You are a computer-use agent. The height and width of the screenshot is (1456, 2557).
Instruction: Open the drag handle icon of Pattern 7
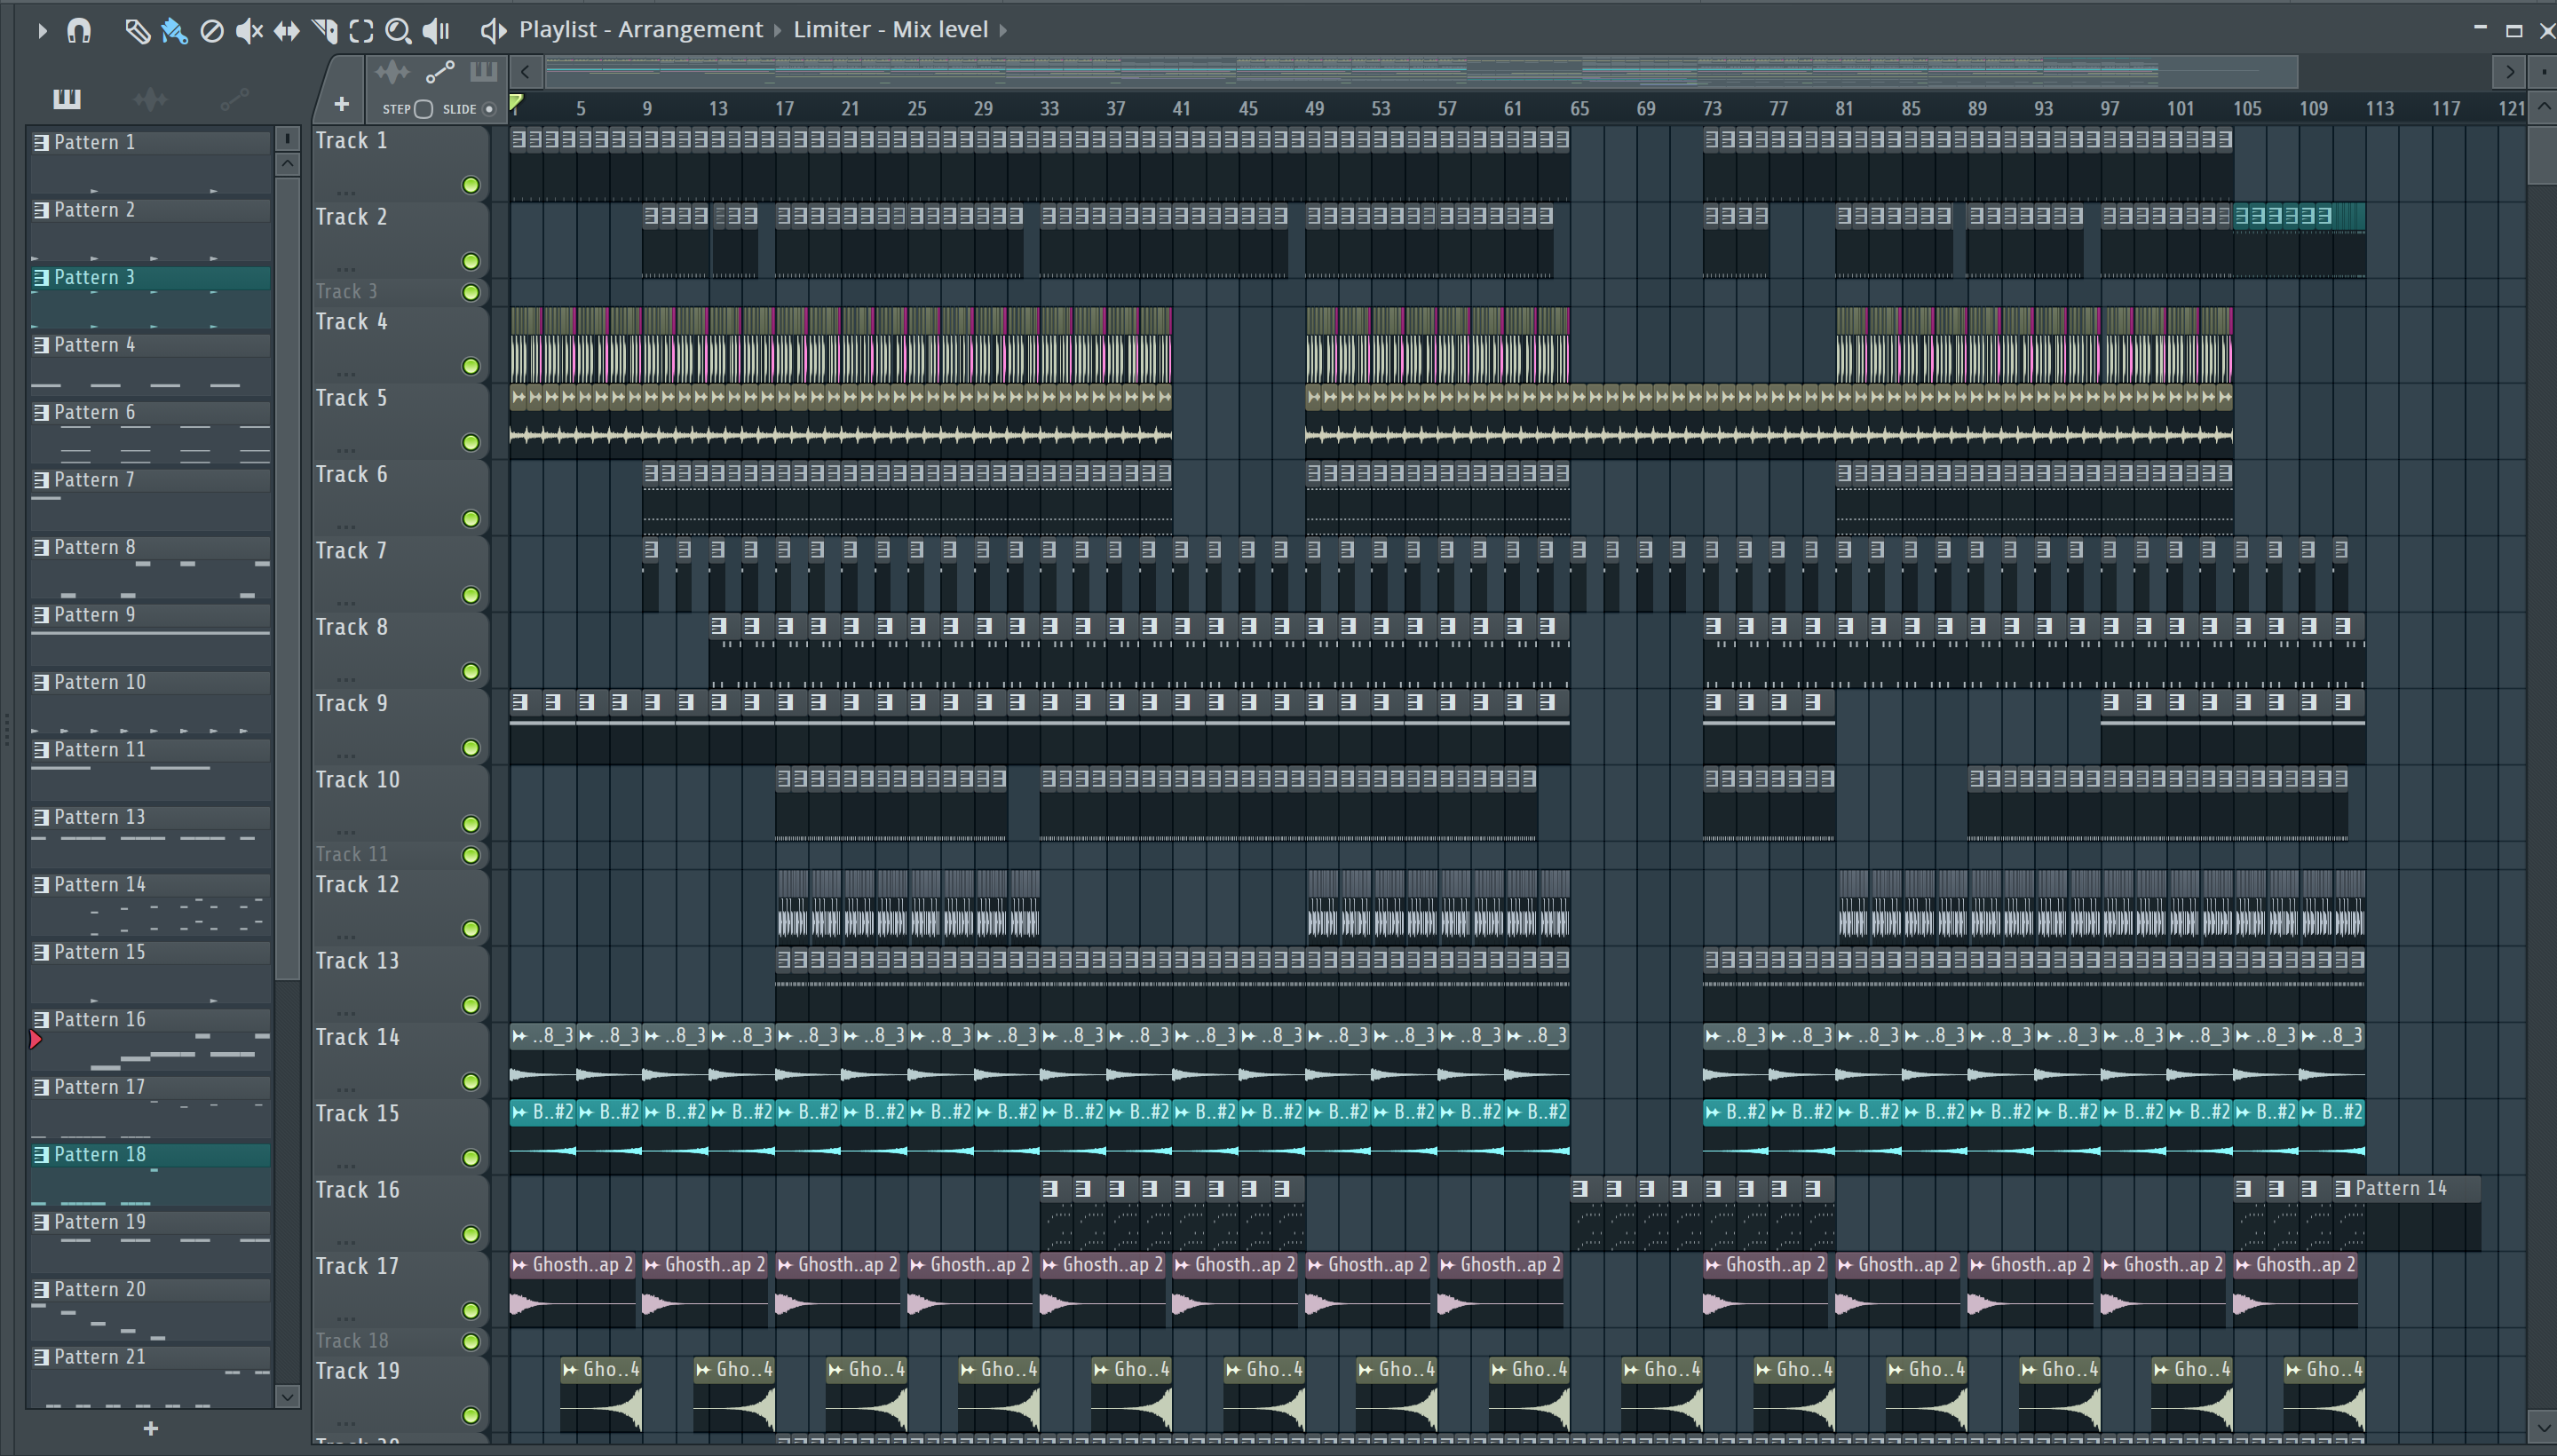click(41, 481)
